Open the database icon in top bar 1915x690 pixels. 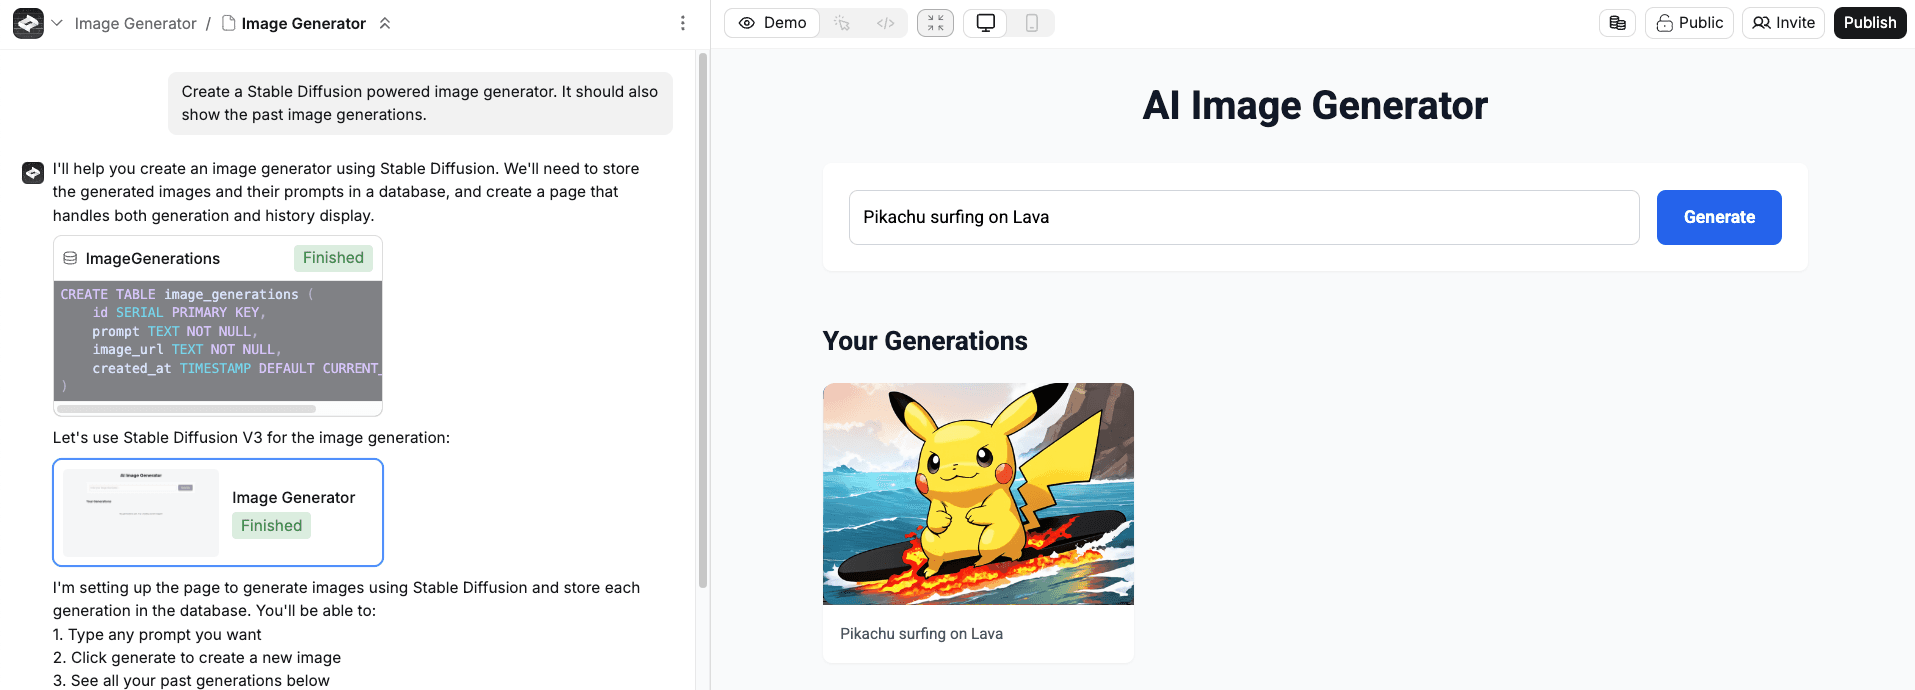1617,23
